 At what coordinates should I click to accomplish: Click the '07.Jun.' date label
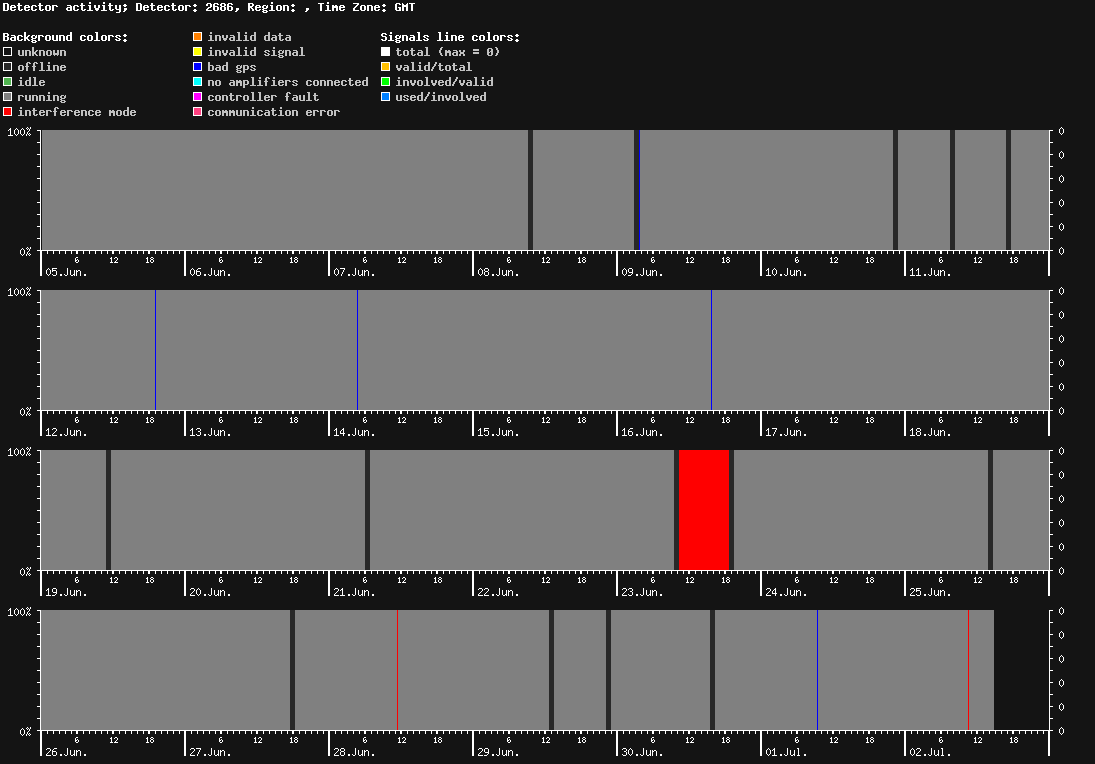pyautogui.click(x=354, y=272)
